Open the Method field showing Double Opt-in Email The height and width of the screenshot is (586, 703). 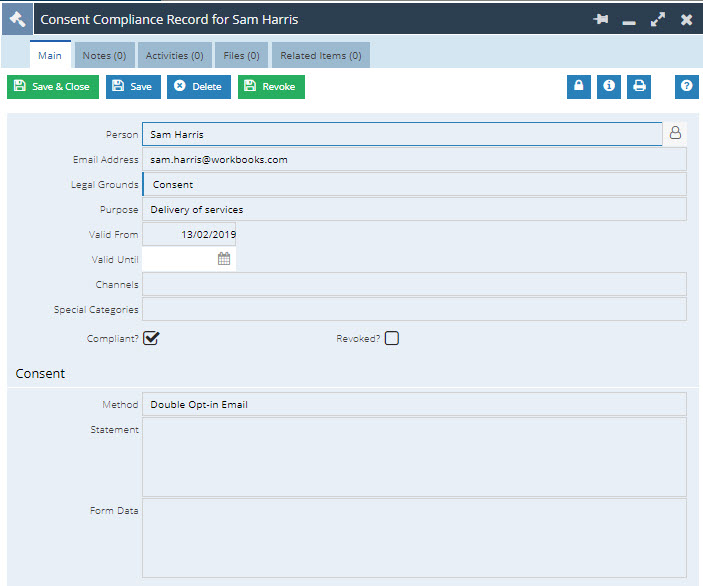click(x=414, y=404)
